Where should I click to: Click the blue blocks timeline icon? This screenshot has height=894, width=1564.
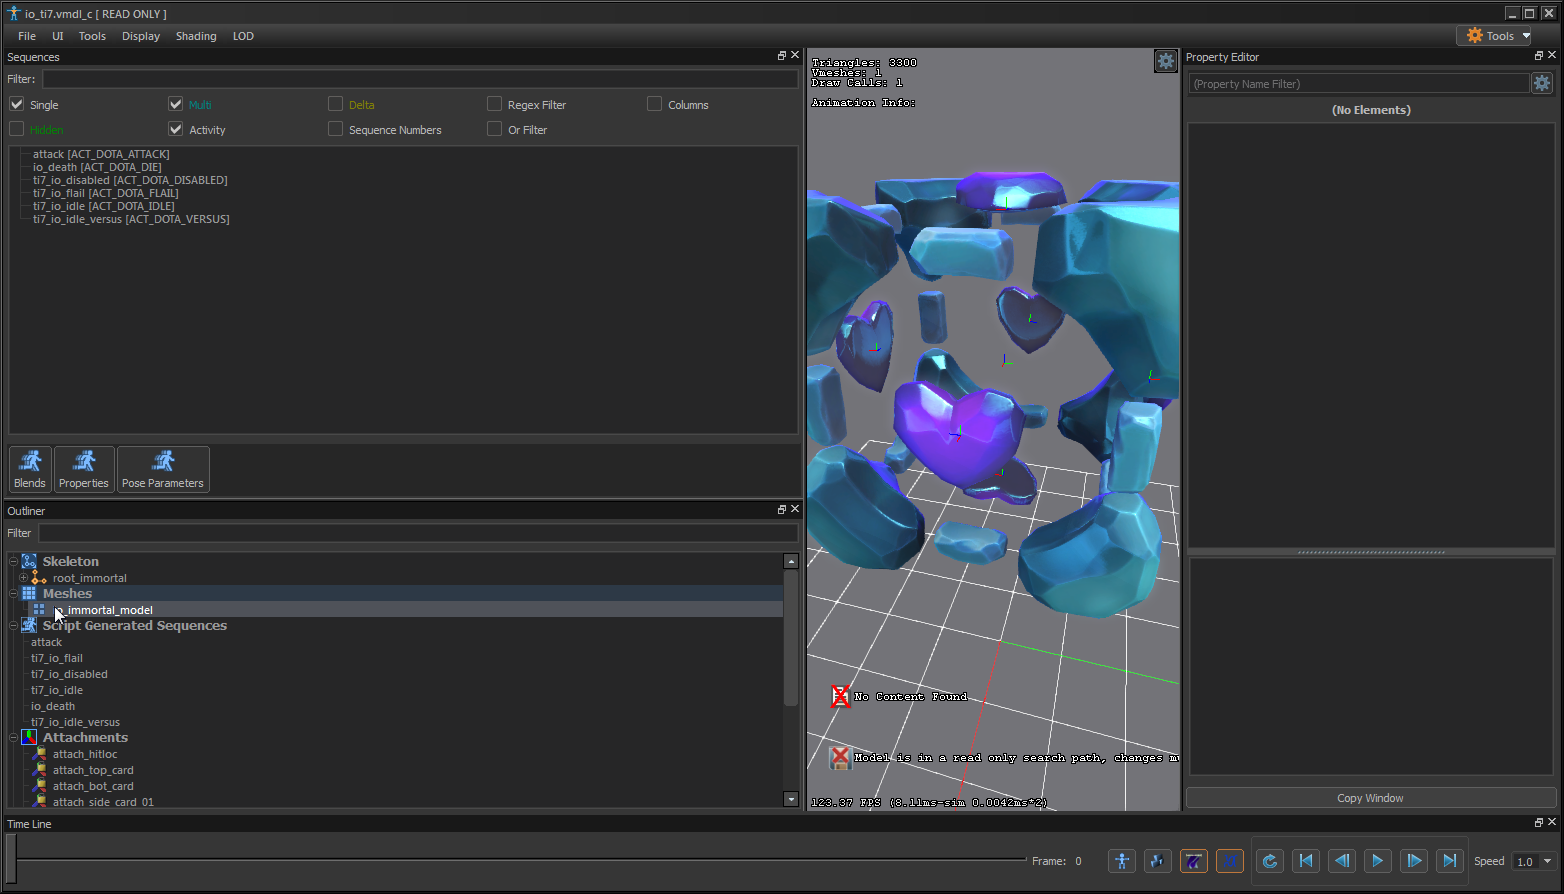[x=1158, y=861]
